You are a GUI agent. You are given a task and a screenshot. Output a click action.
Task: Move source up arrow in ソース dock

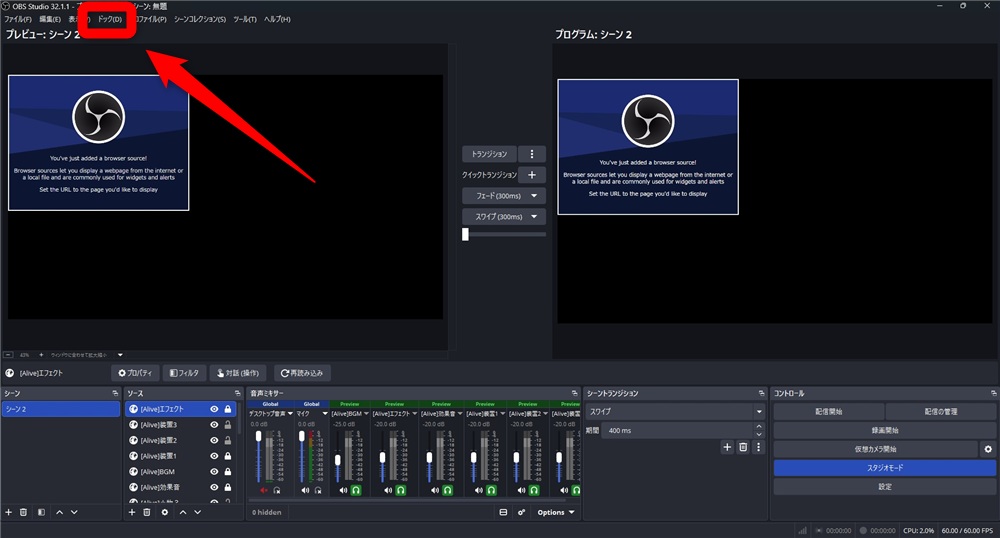click(x=182, y=512)
